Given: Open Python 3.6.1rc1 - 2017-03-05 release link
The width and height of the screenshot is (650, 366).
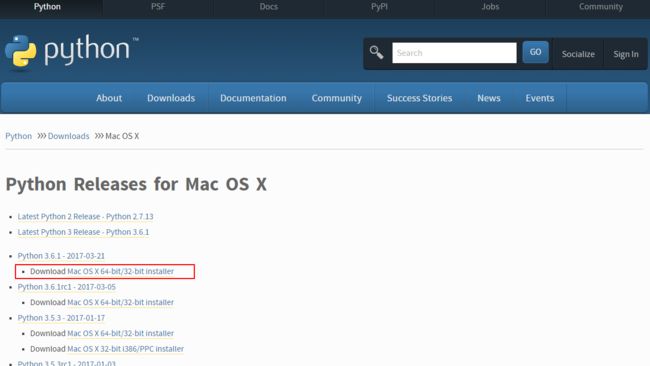Looking at the screenshot, I should 67,287.
